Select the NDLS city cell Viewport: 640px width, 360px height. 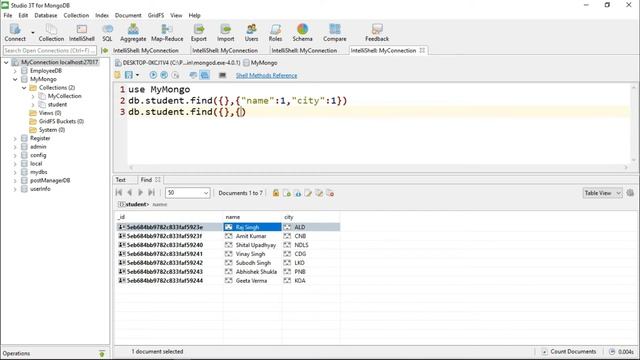310,245
